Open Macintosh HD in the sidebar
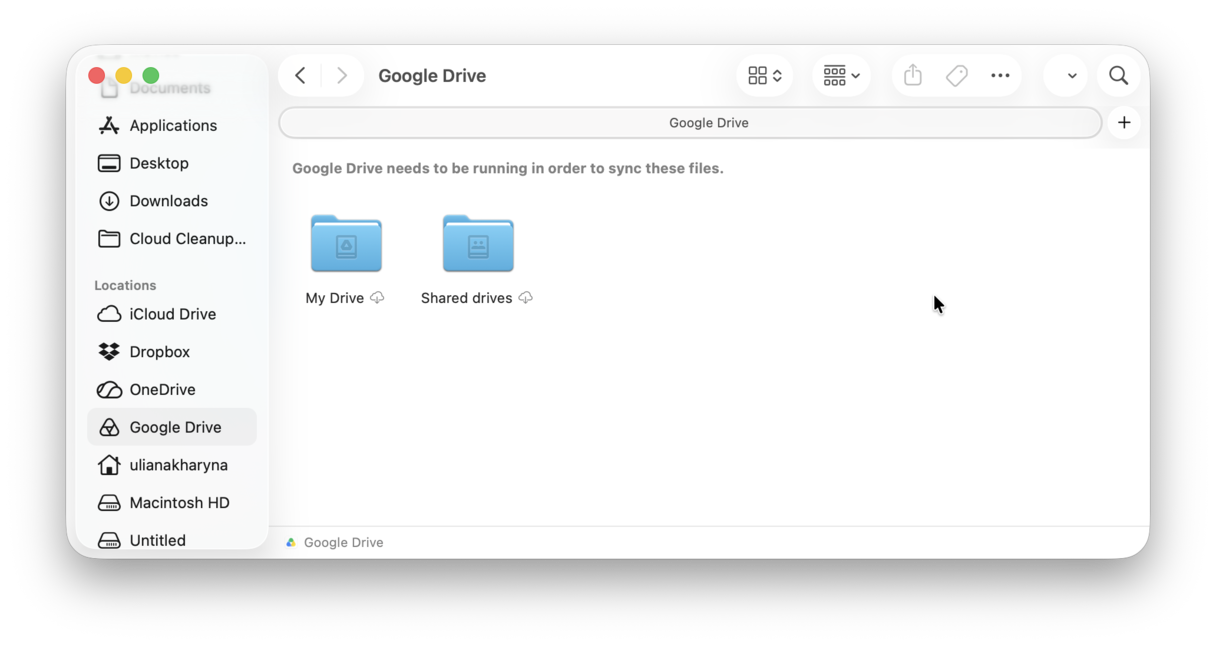 pyautogui.click(x=172, y=503)
